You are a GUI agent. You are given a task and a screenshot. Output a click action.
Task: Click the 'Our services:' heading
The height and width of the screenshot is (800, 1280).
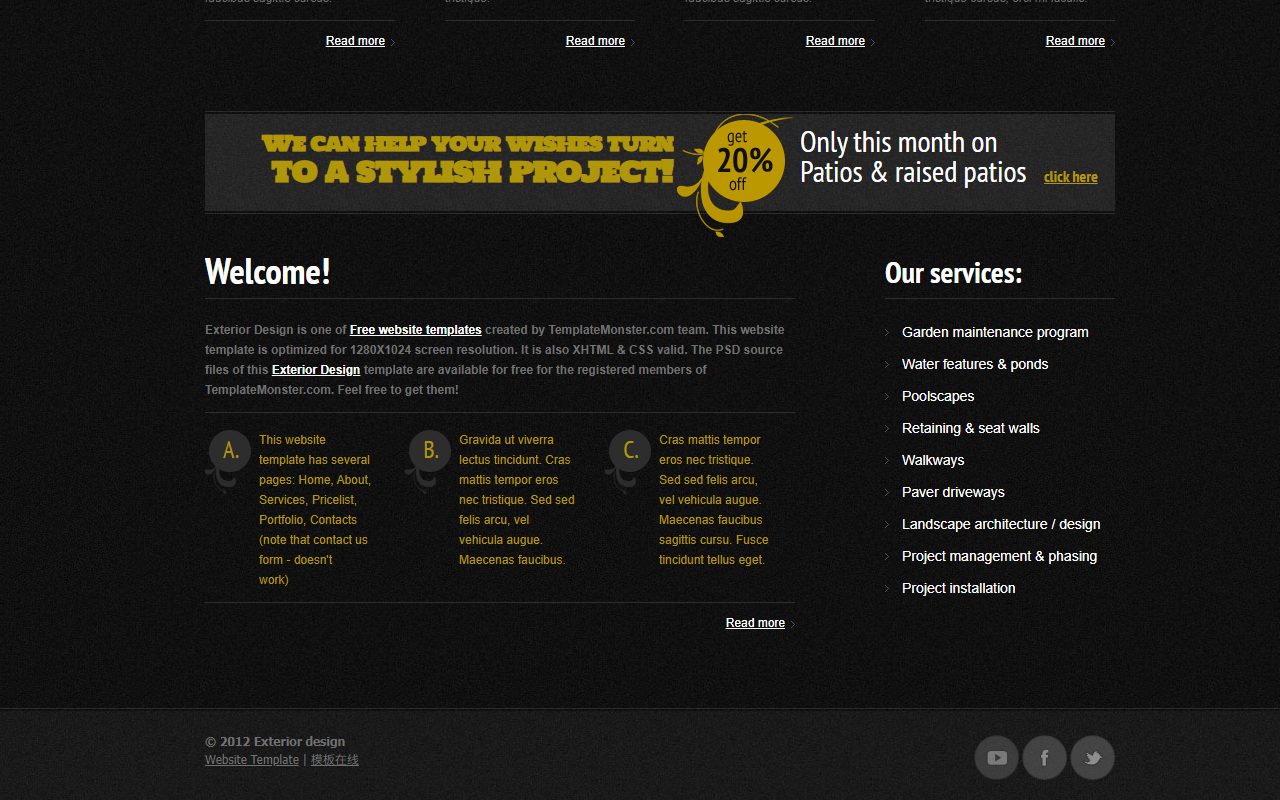(x=953, y=273)
